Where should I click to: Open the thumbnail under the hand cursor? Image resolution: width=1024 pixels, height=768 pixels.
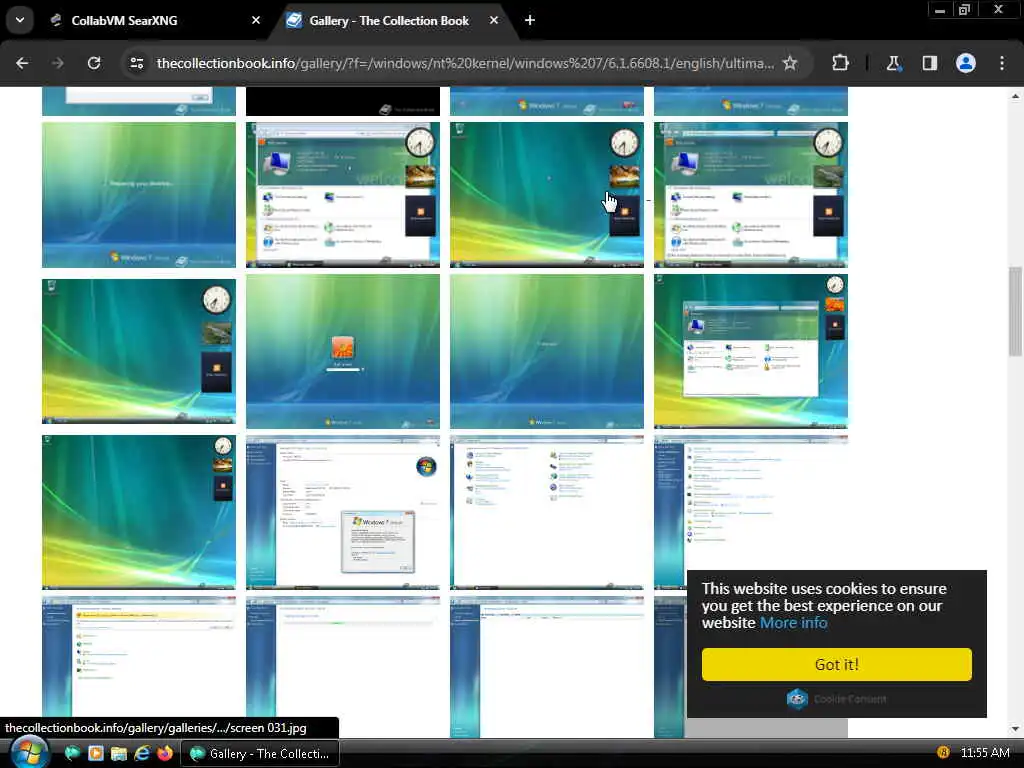click(x=547, y=195)
